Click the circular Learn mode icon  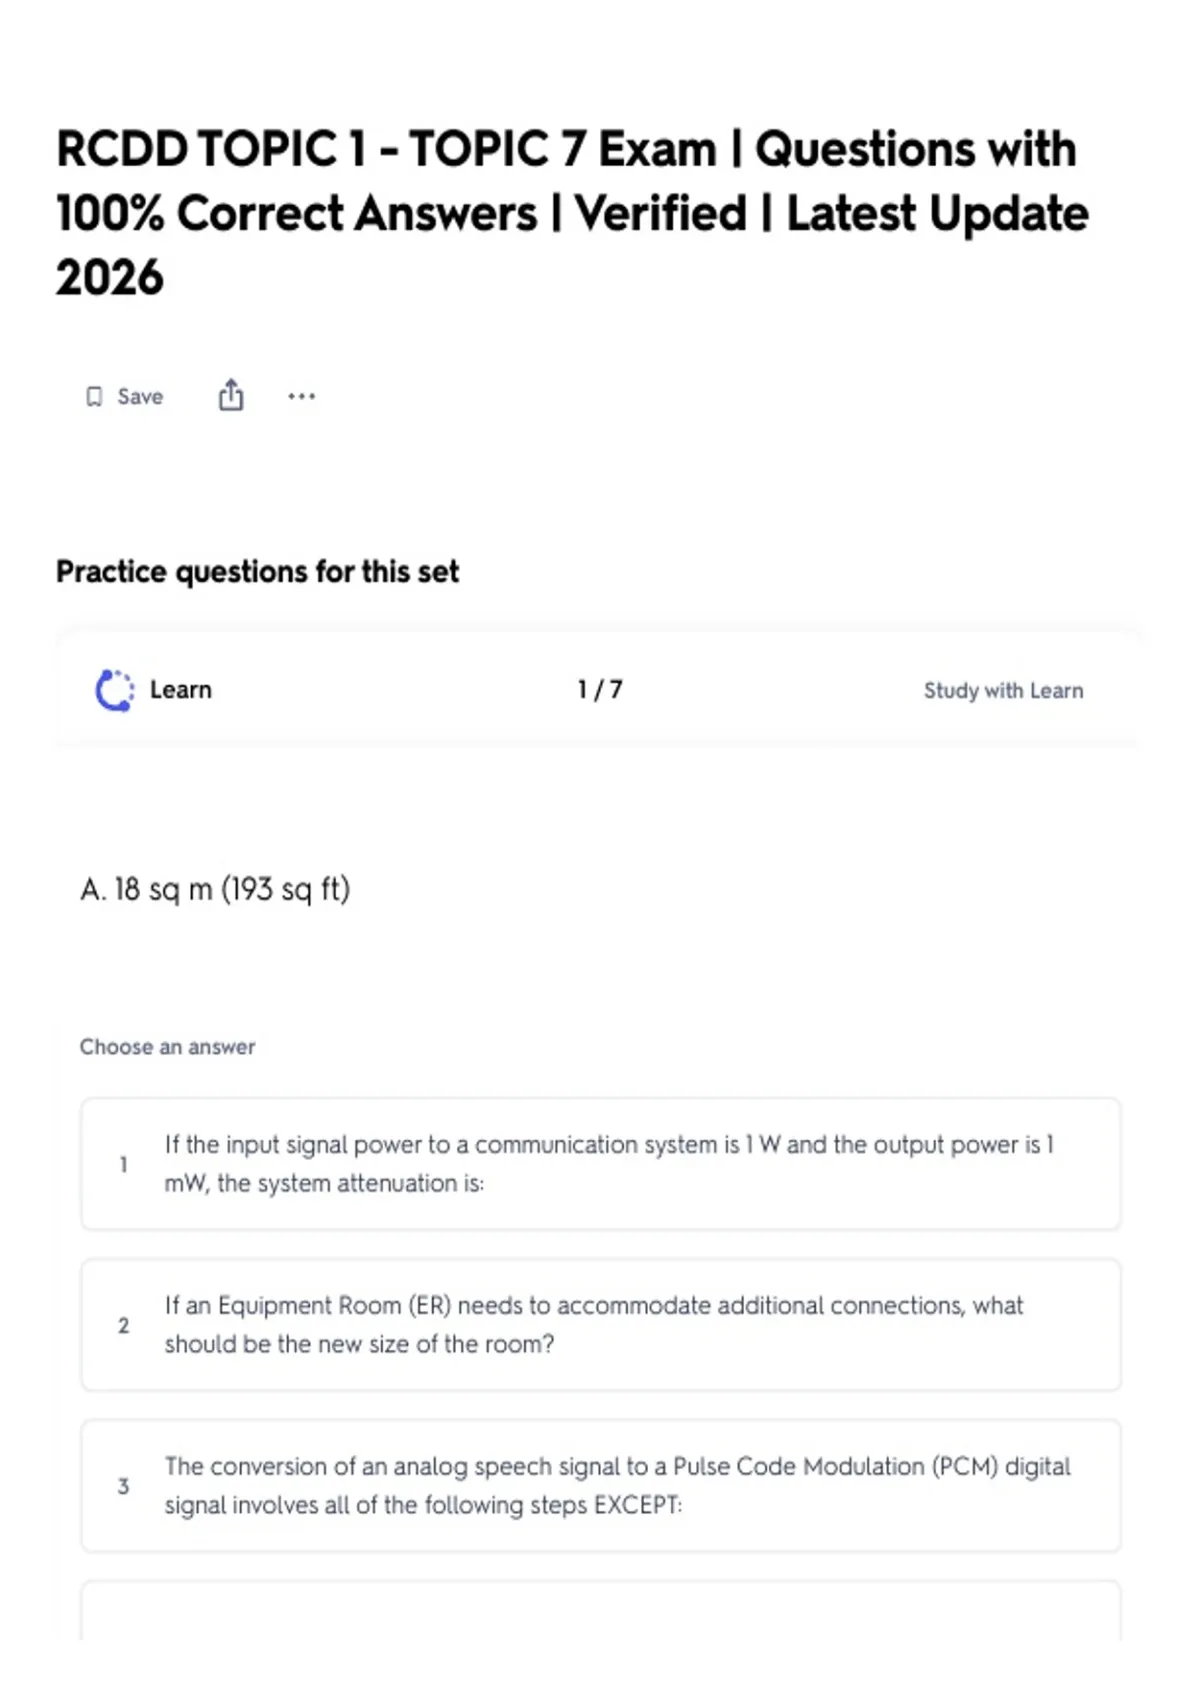click(x=114, y=690)
